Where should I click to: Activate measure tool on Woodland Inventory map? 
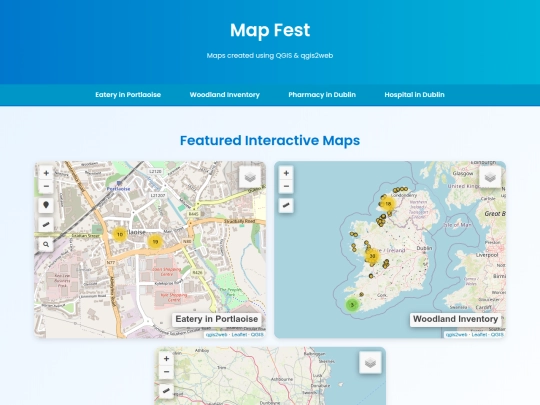286,206
